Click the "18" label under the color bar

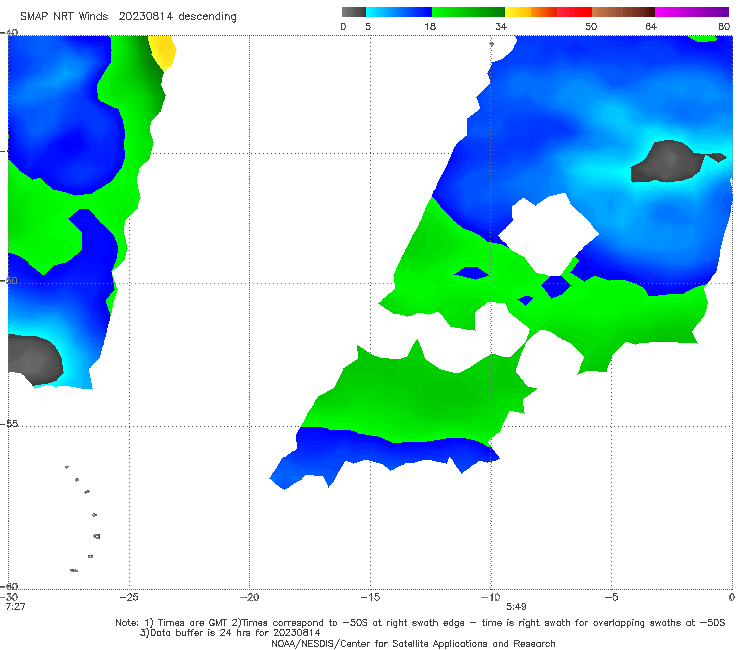[430, 26]
